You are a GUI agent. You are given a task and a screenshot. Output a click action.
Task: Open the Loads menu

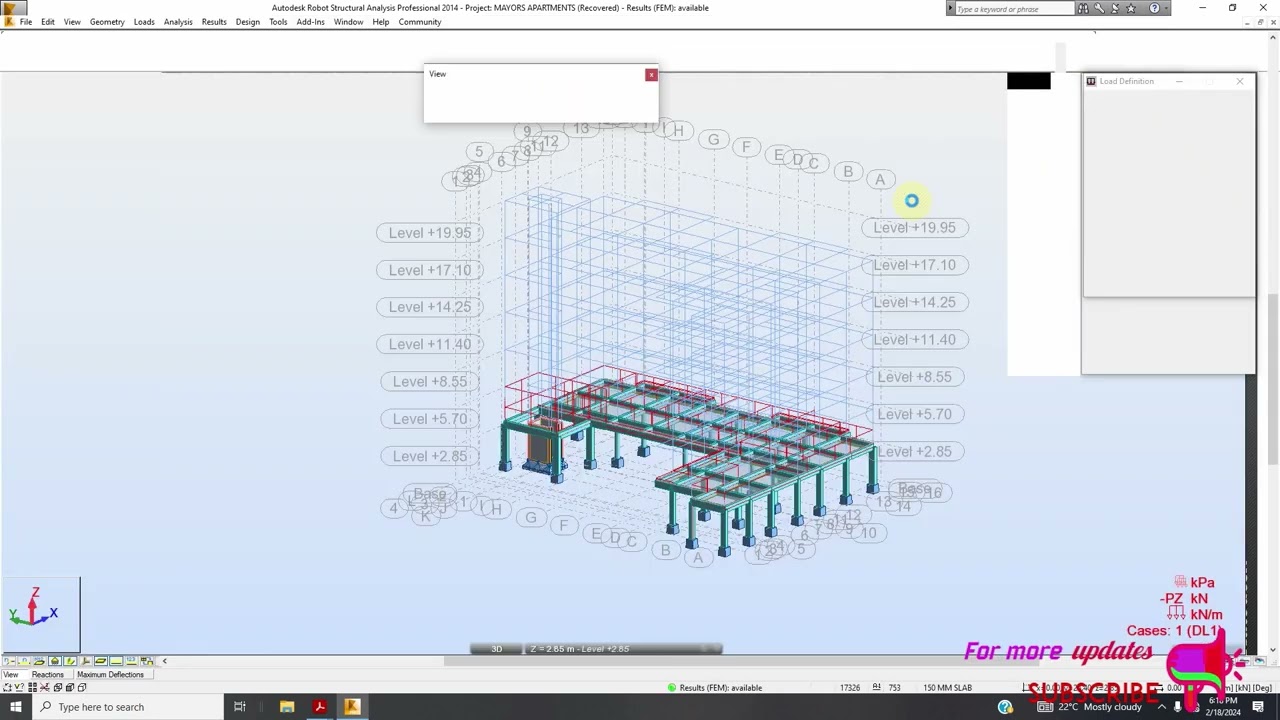(x=144, y=22)
